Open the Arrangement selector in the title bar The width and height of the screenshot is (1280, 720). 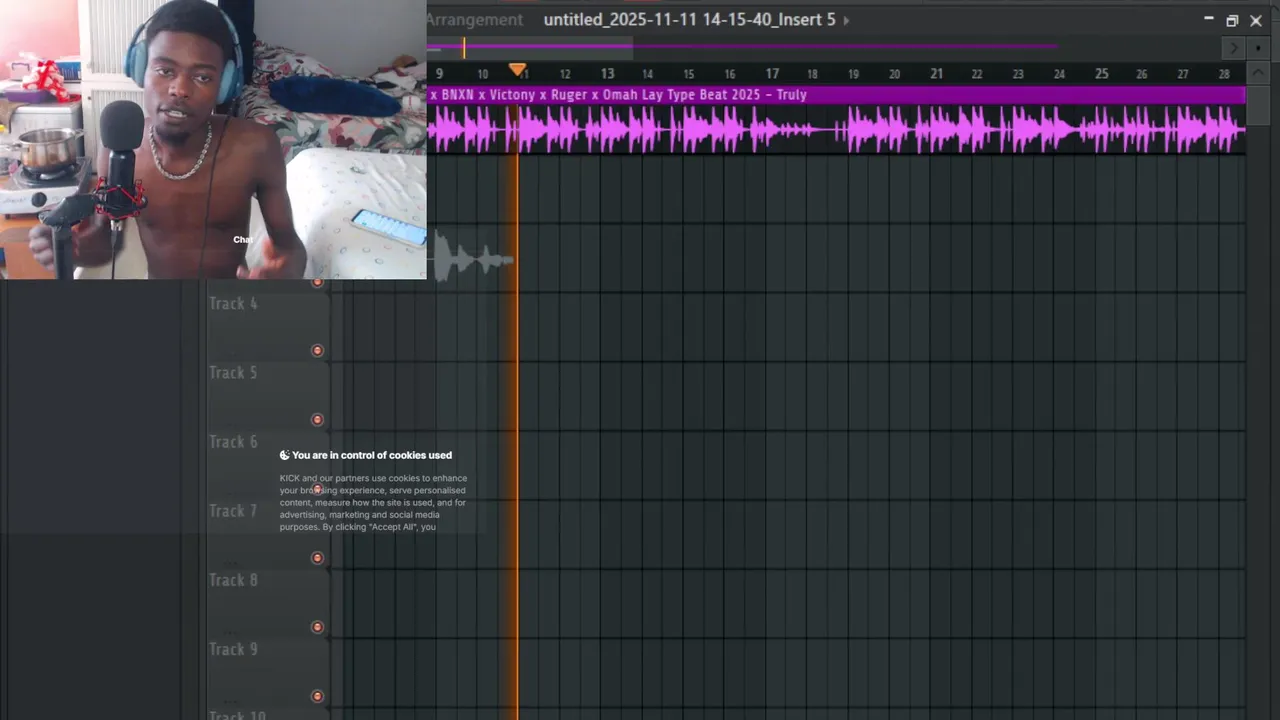pos(475,19)
